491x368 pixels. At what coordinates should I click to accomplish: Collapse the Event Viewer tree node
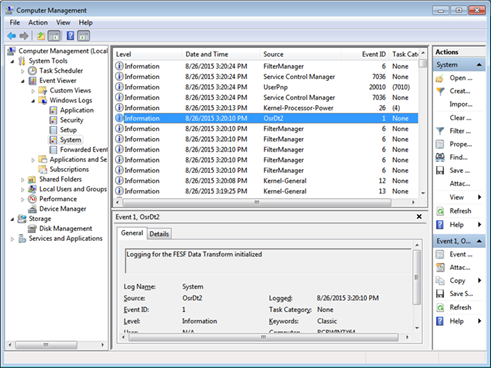click(23, 81)
